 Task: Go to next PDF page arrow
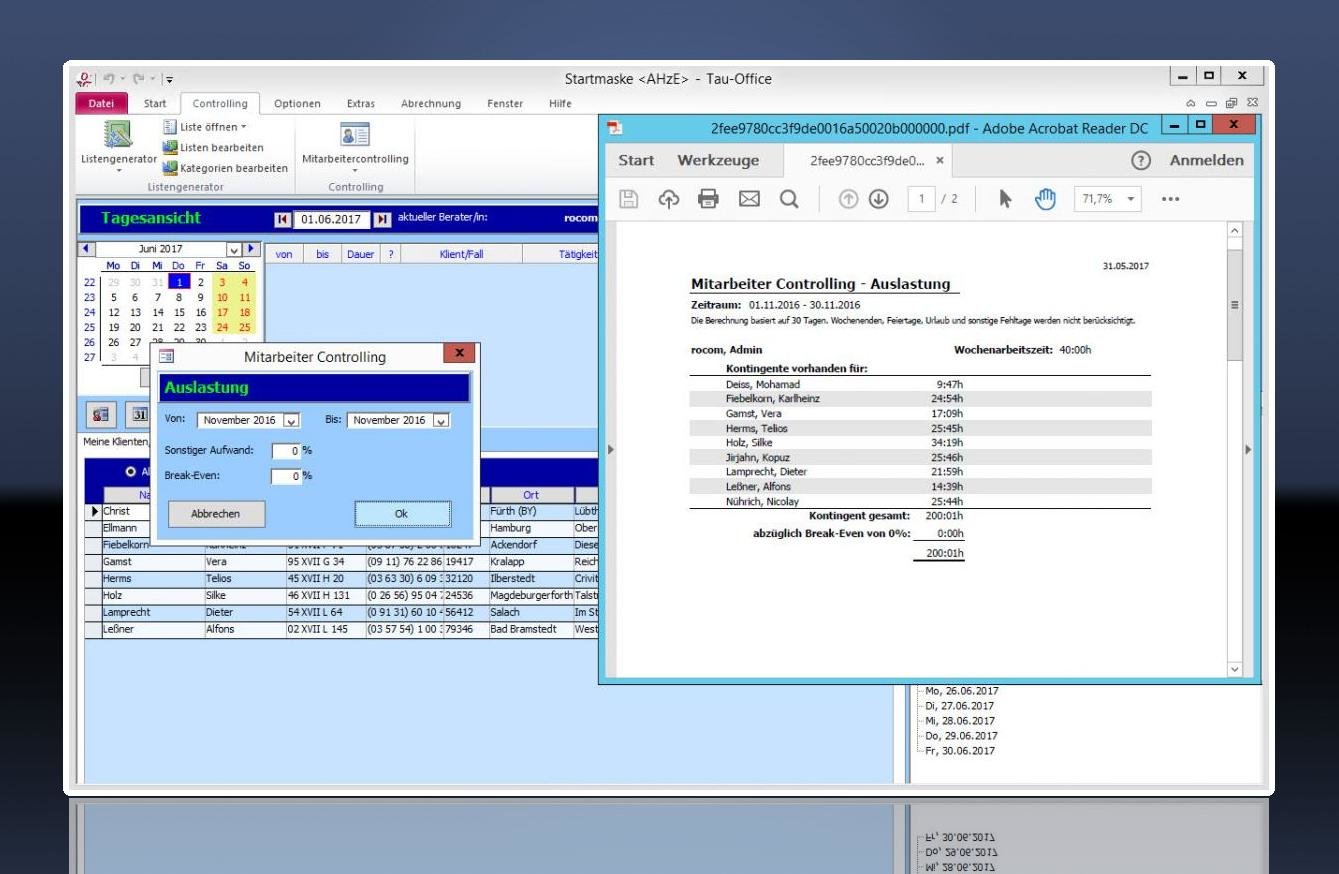878,199
